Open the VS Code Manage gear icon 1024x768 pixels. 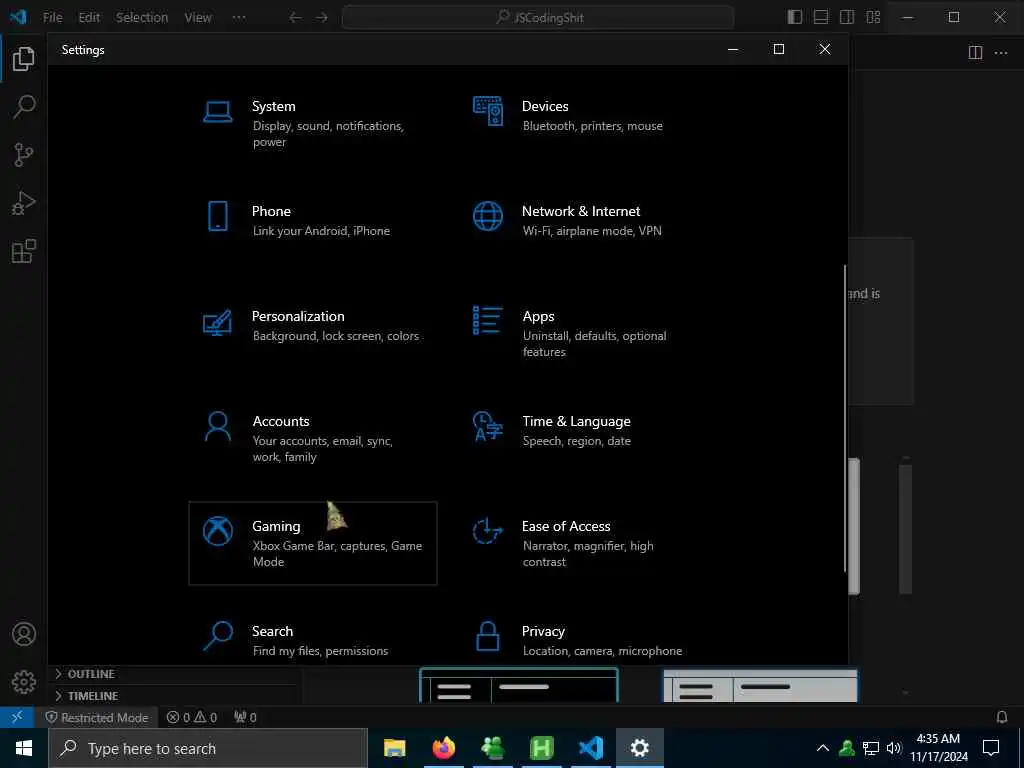click(24, 682)
